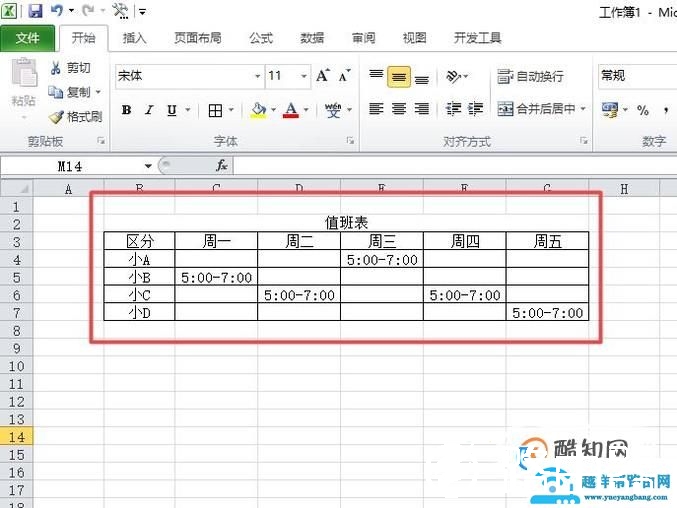Click the 值班表 title cell

pos(346,223)
